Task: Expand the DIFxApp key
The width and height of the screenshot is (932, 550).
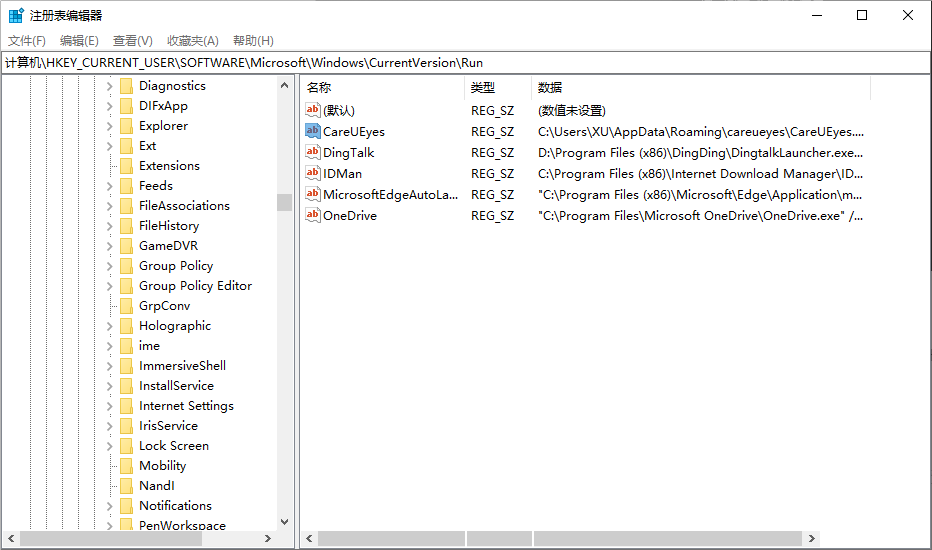Action: [x=109, y=106]
